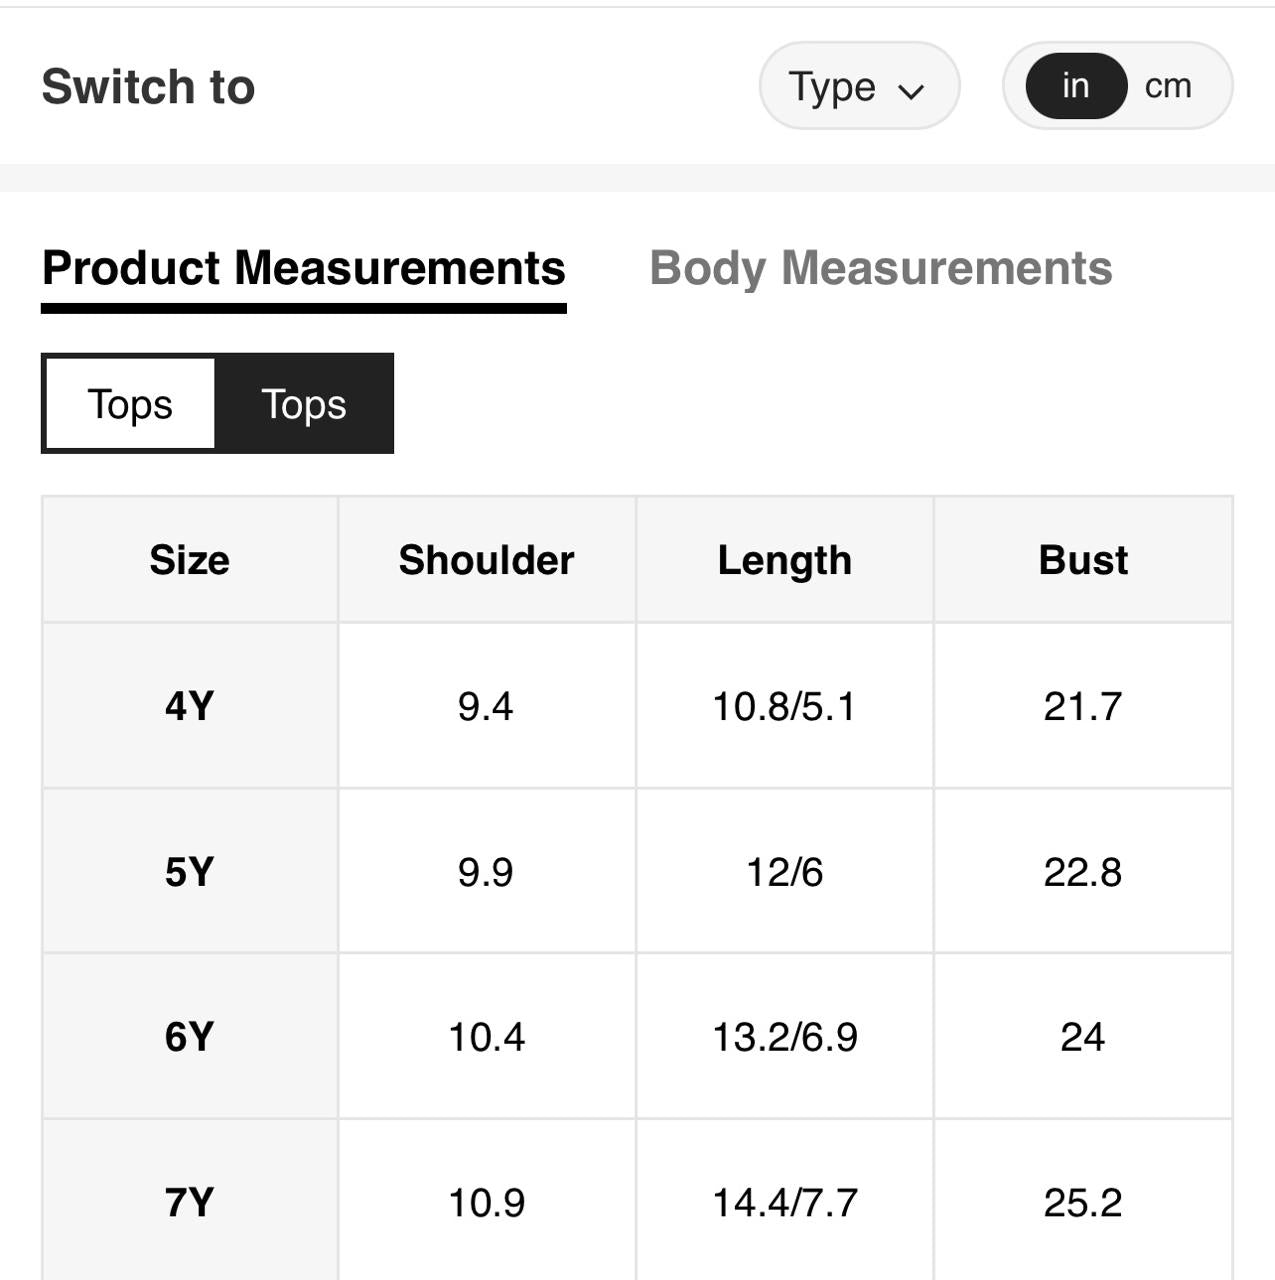Select the 6Y size row label
This screenshot has height=1280, width=1275.
[189, 1037]
